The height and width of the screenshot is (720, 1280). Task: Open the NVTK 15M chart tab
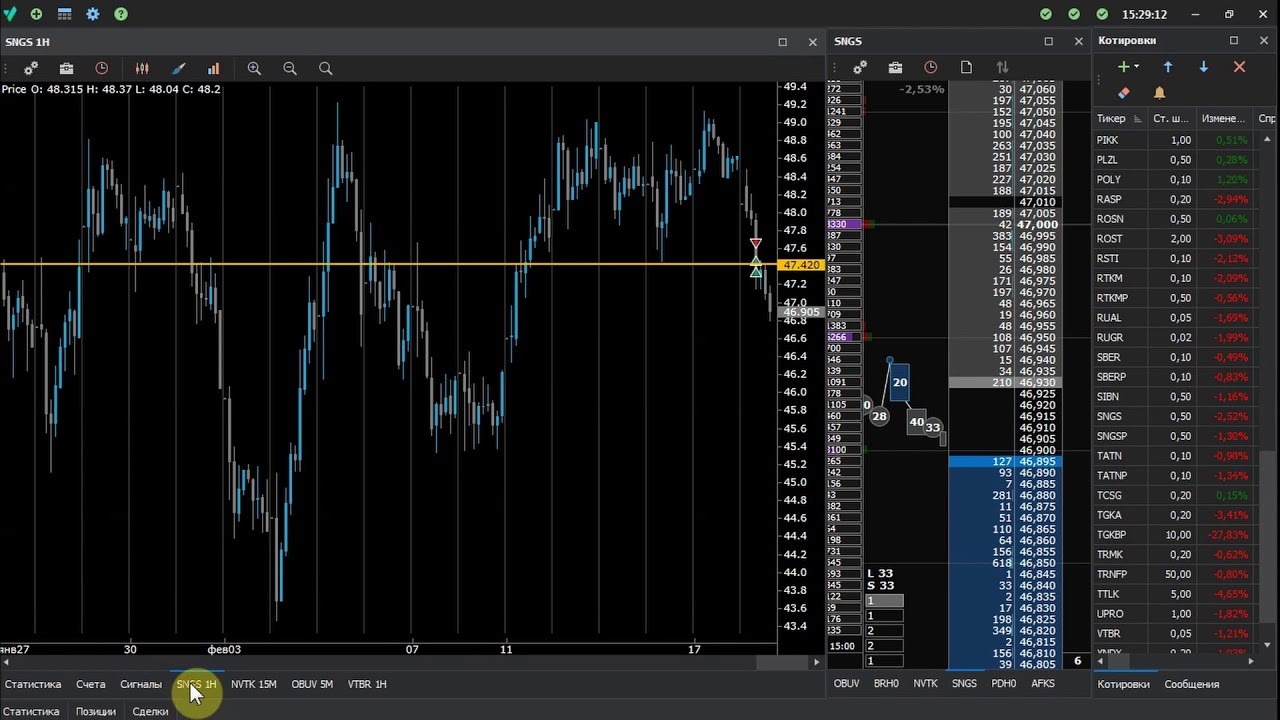tap(253, 684)
